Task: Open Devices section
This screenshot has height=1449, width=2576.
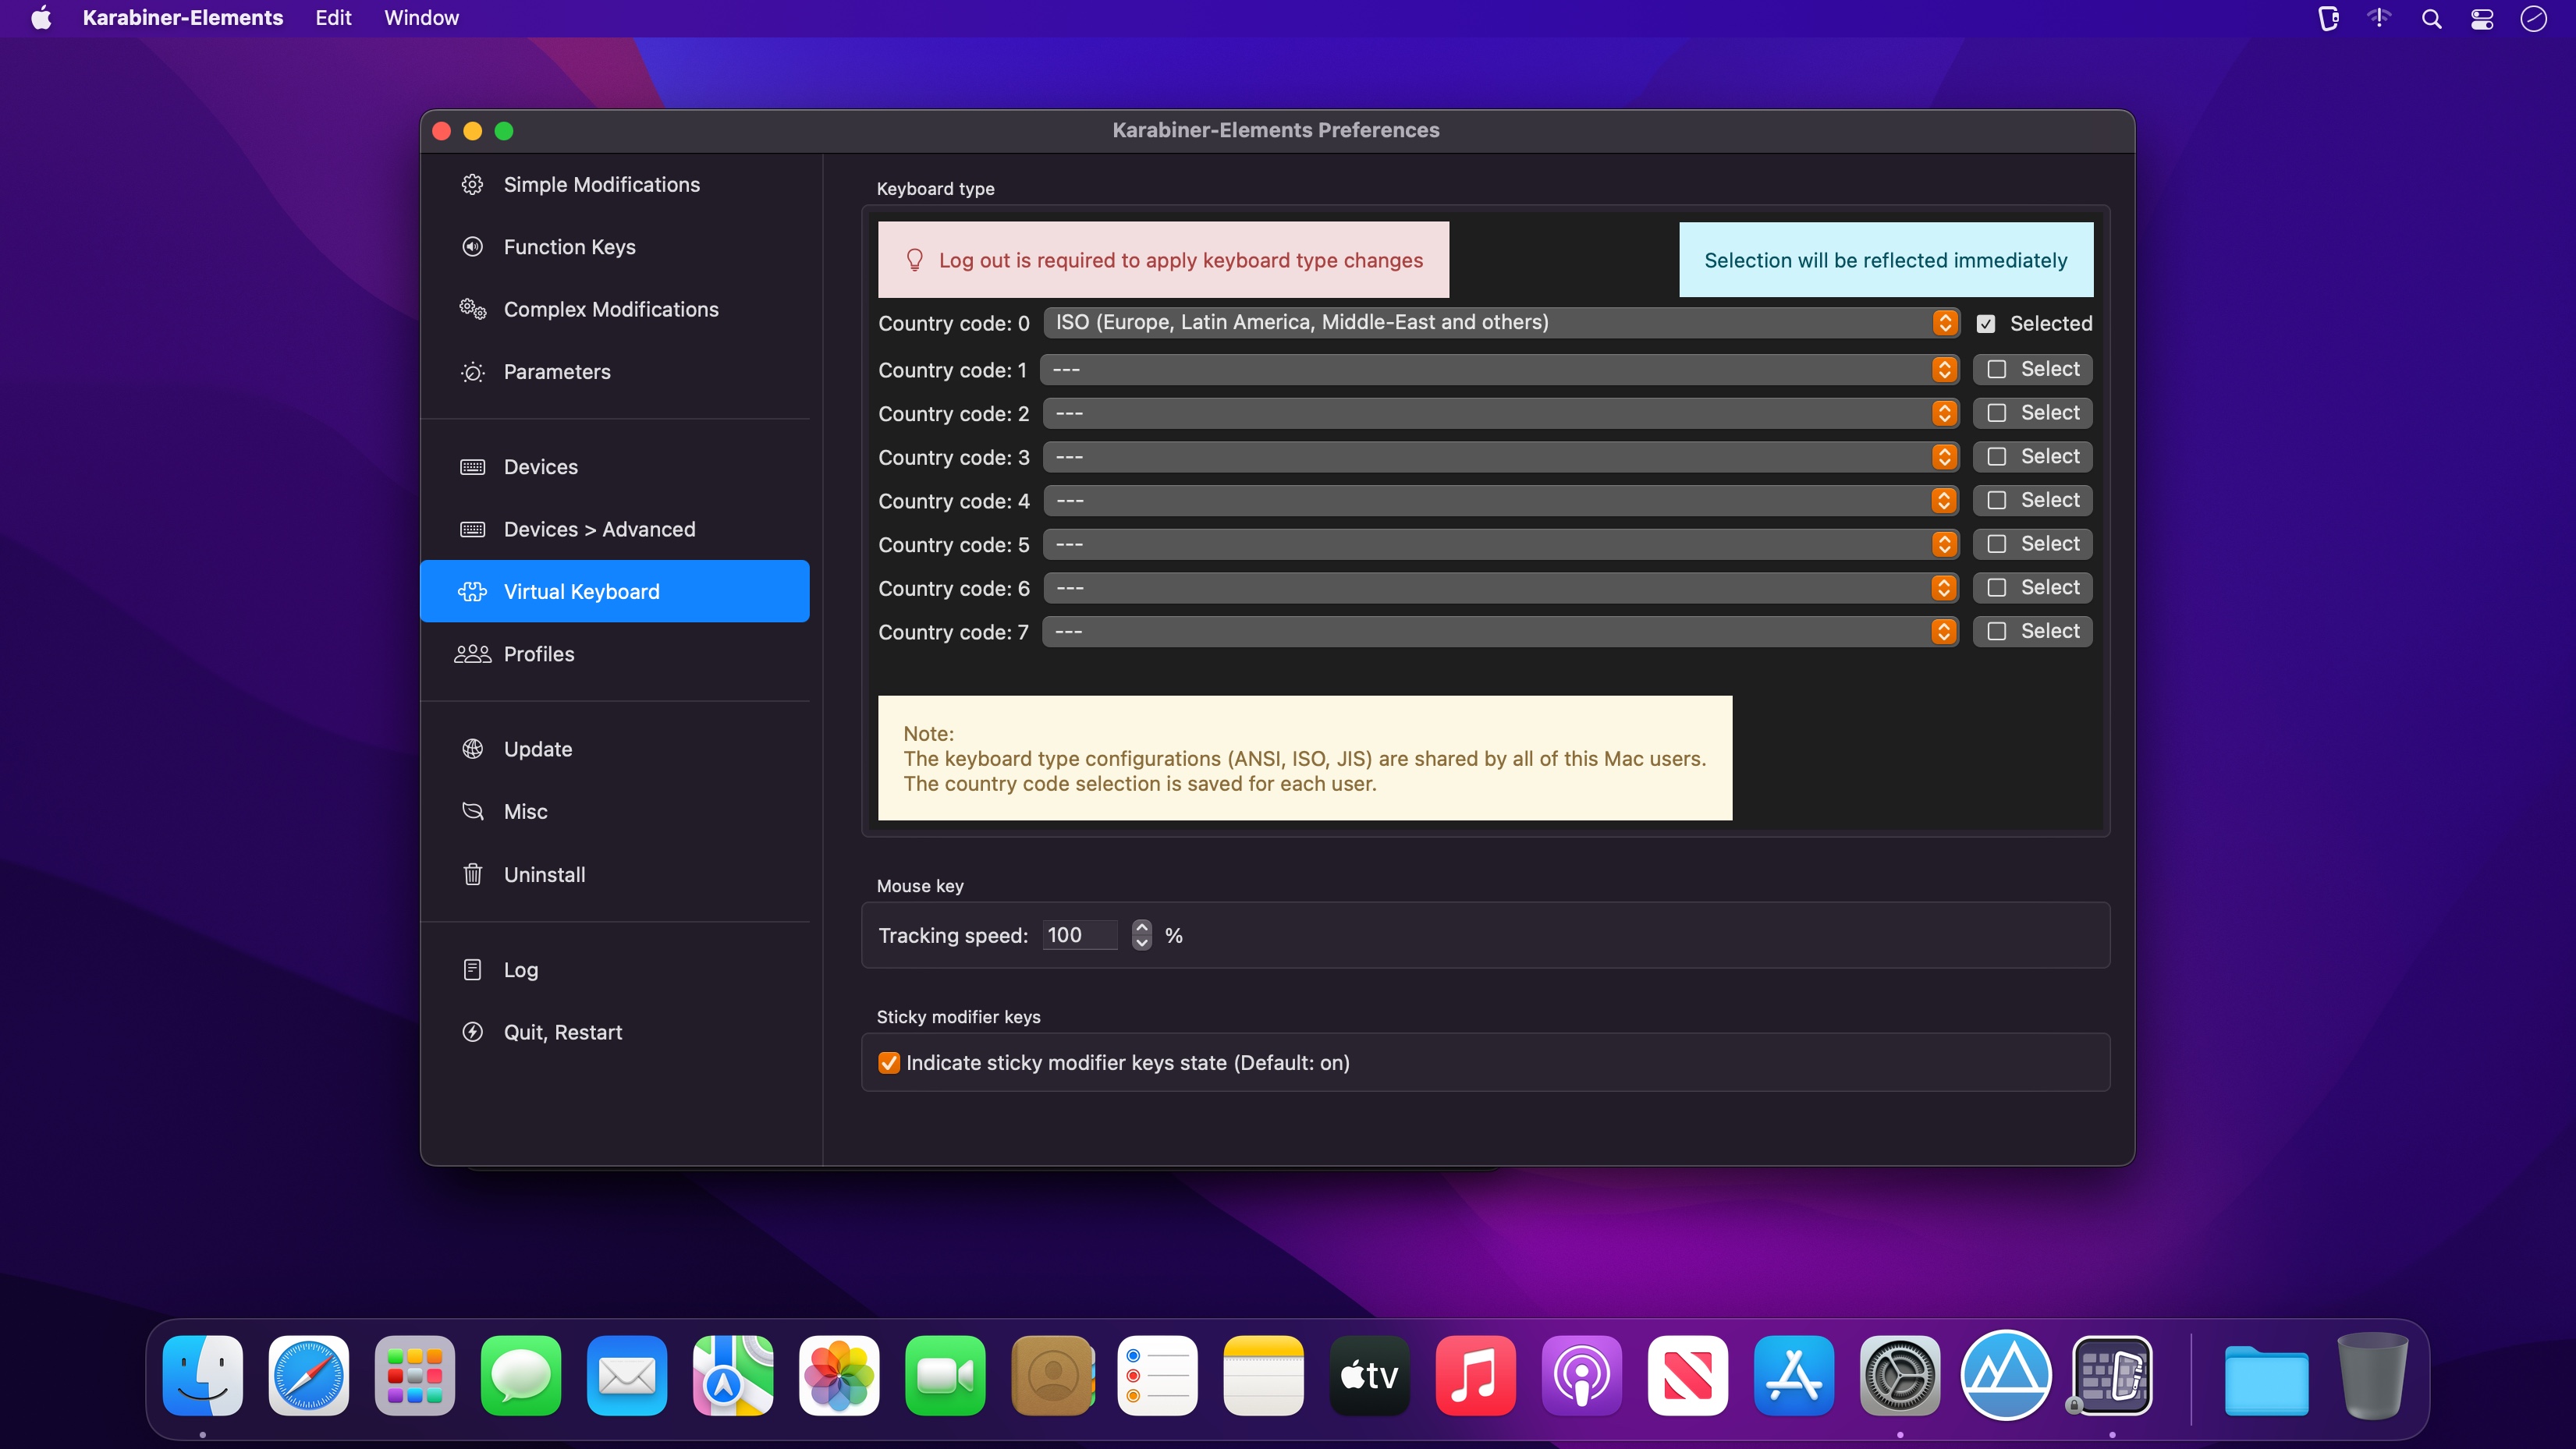Action: [x=540, y=467]
